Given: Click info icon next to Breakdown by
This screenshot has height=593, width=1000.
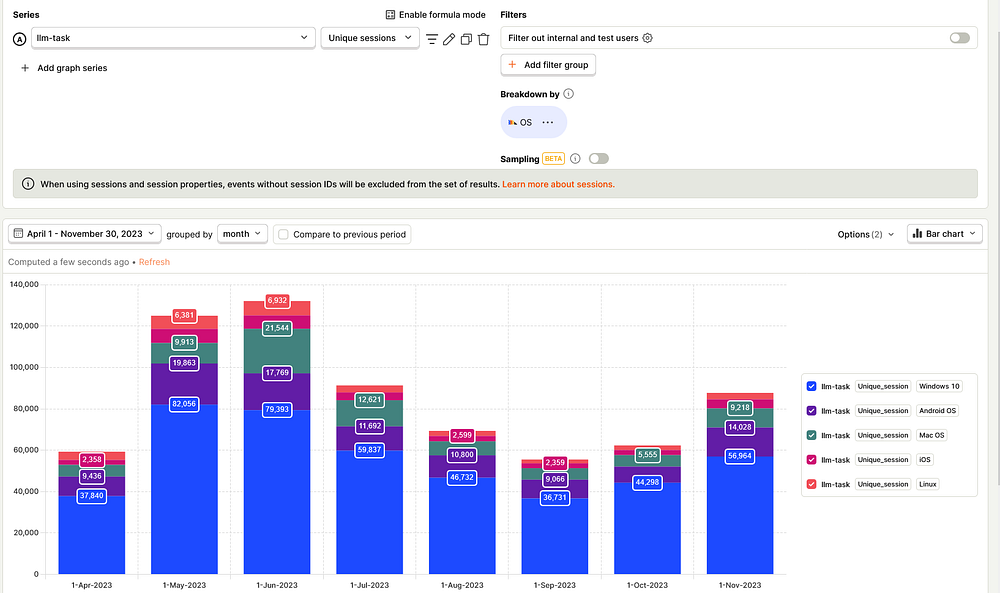Looking at the screenshot, I should 569,94.
